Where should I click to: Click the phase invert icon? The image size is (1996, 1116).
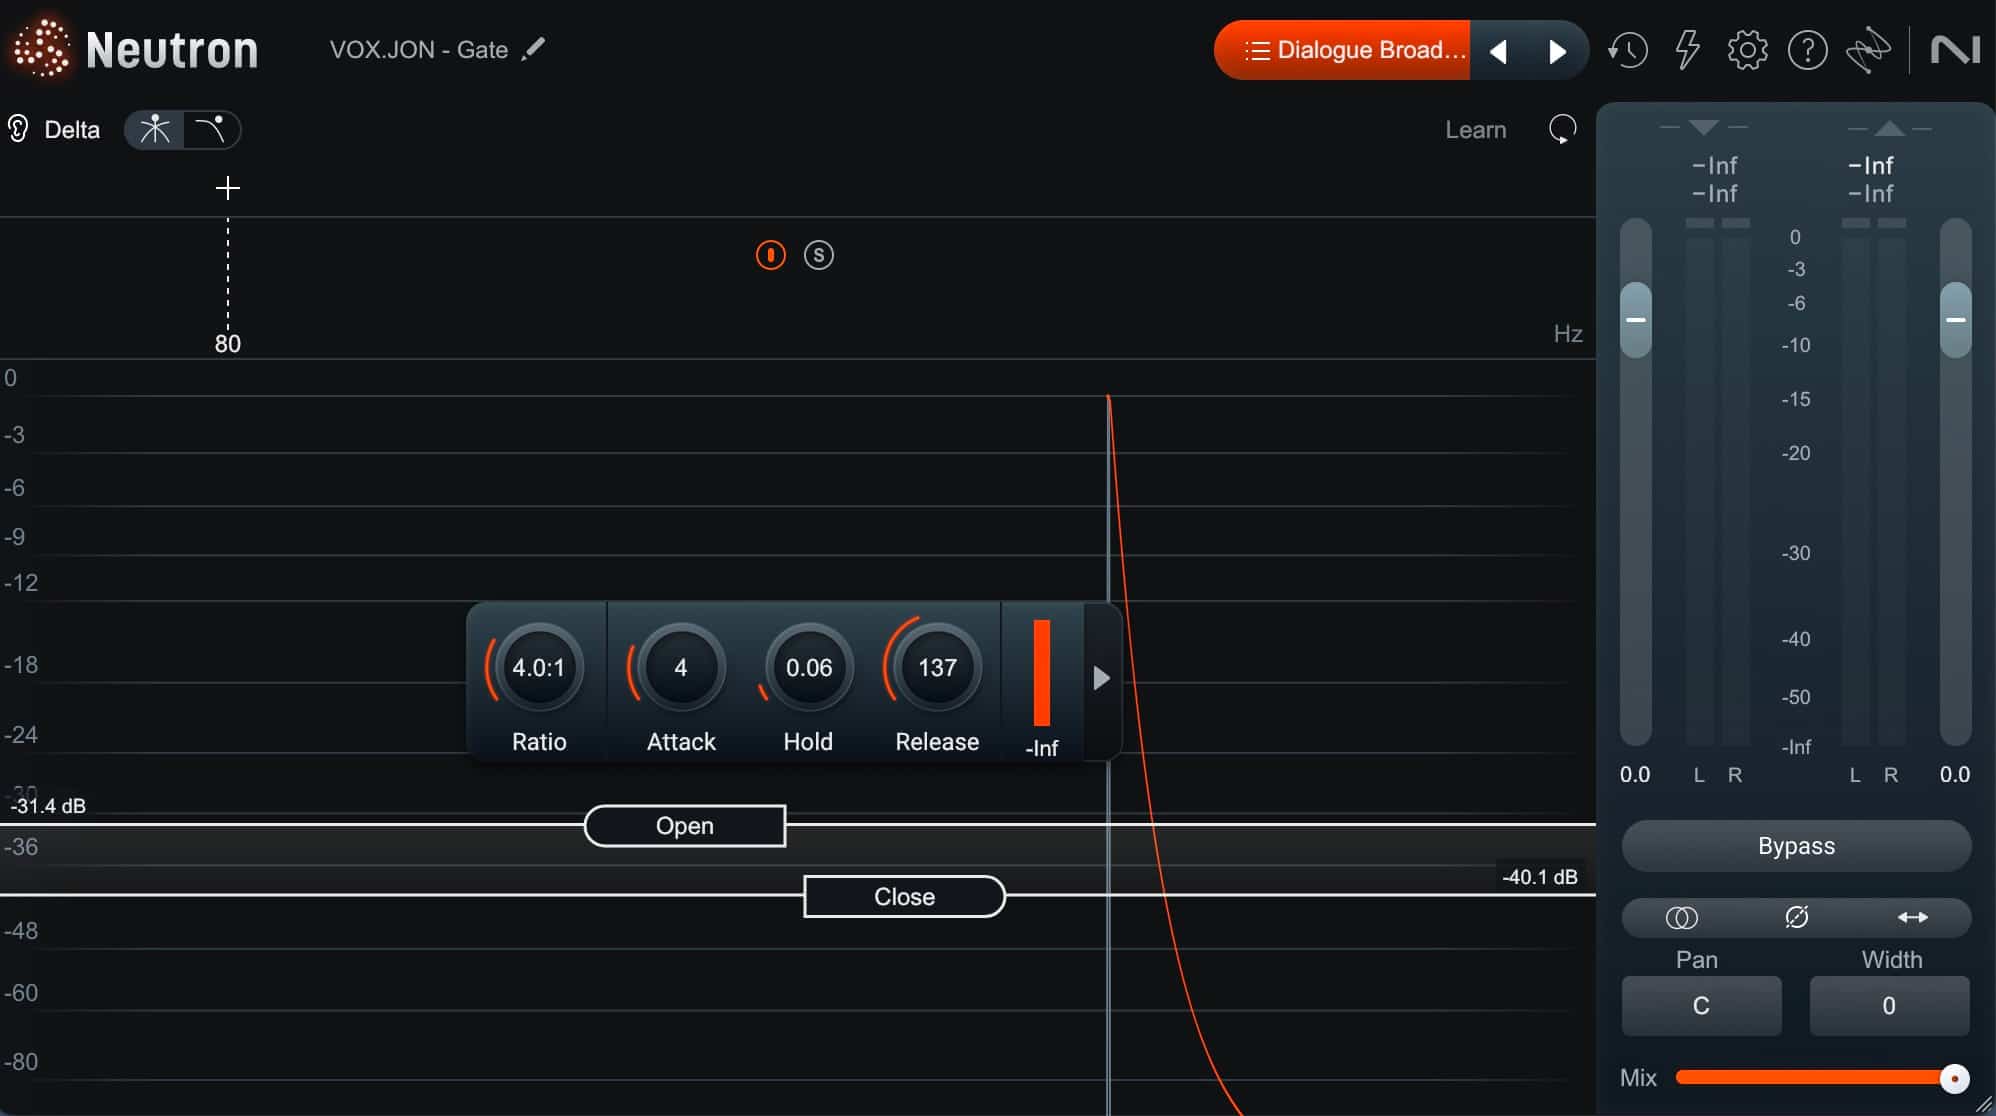[x=1796, y=917]
